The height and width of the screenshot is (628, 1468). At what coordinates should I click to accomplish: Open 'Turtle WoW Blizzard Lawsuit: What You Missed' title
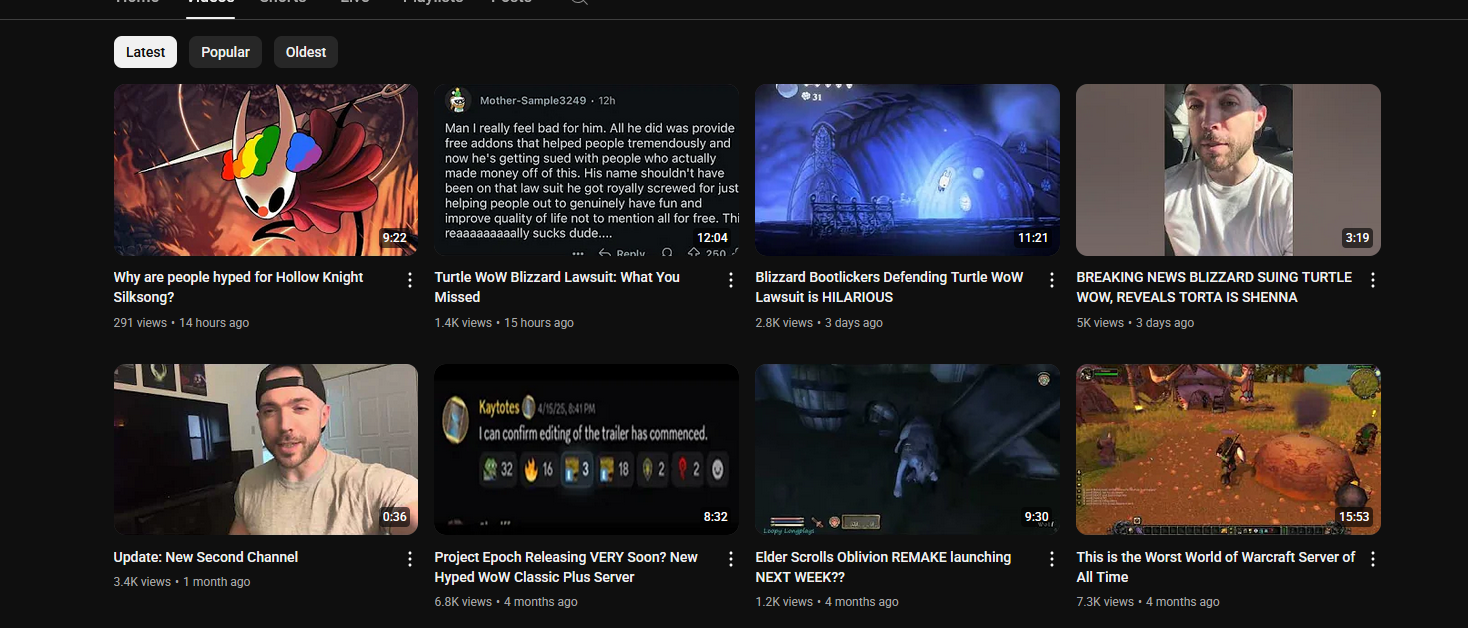557,287
